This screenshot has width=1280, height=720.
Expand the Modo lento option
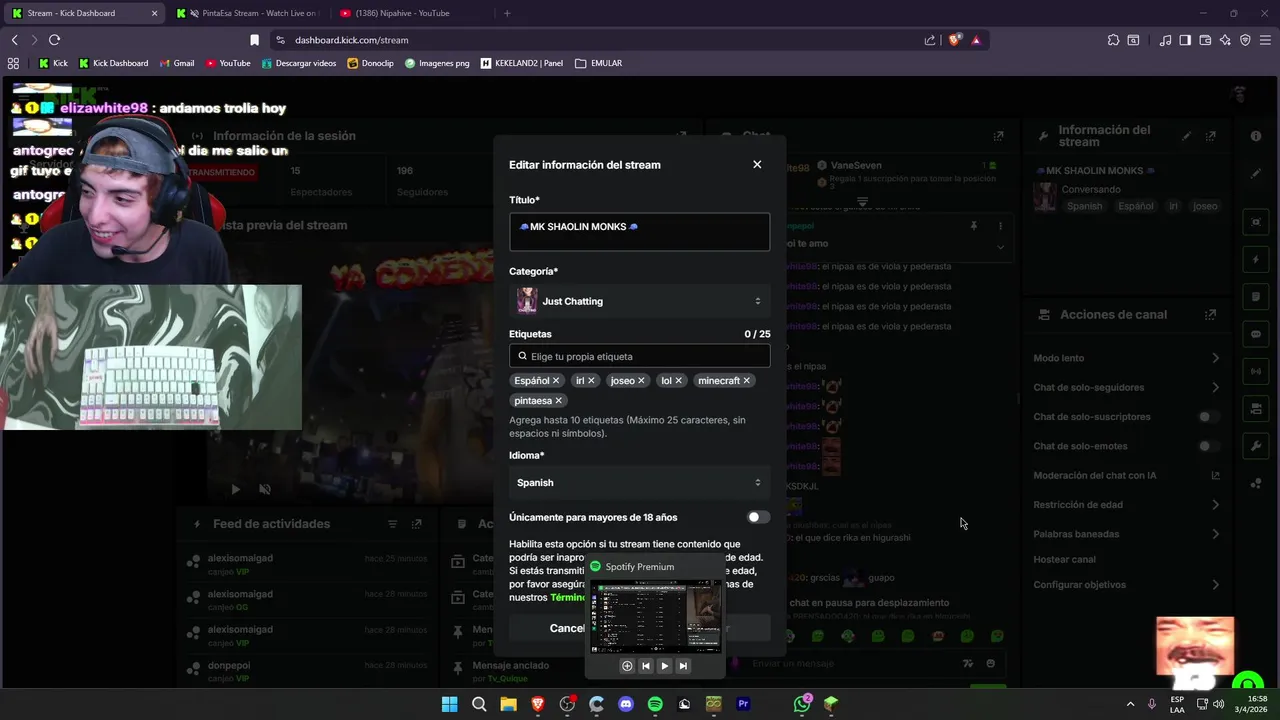click(x=1126, y=358)
